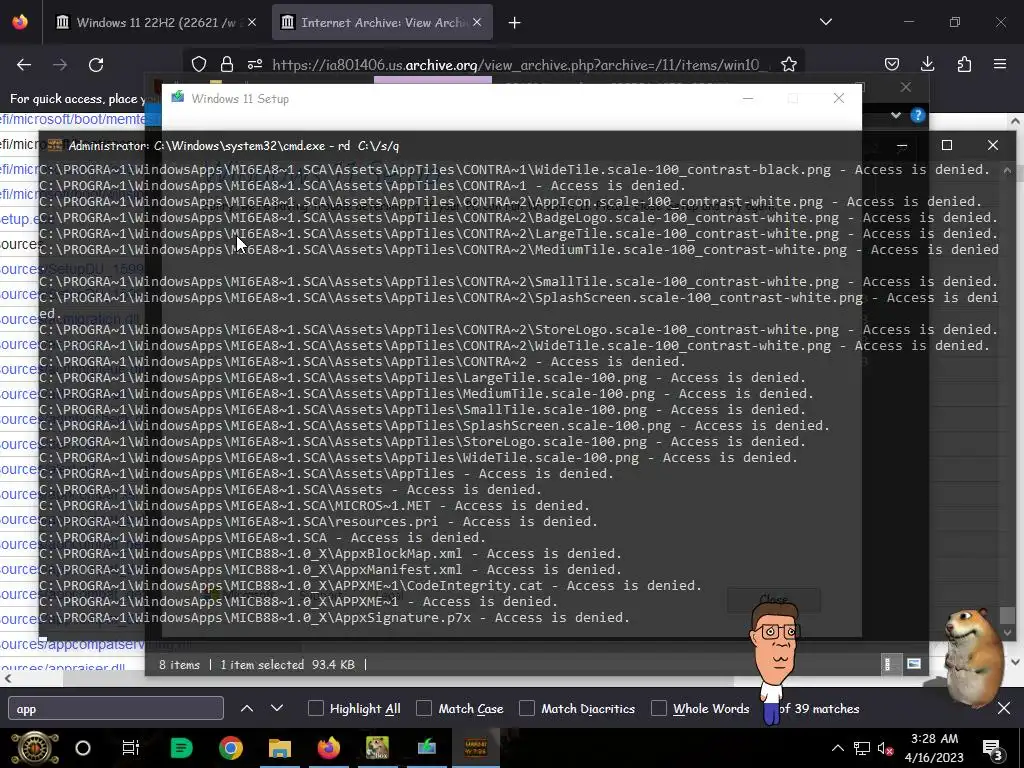This screenshot has width=1024, height=768.
Task: Go back in Firefox navigation
Action: coord(24,64)
